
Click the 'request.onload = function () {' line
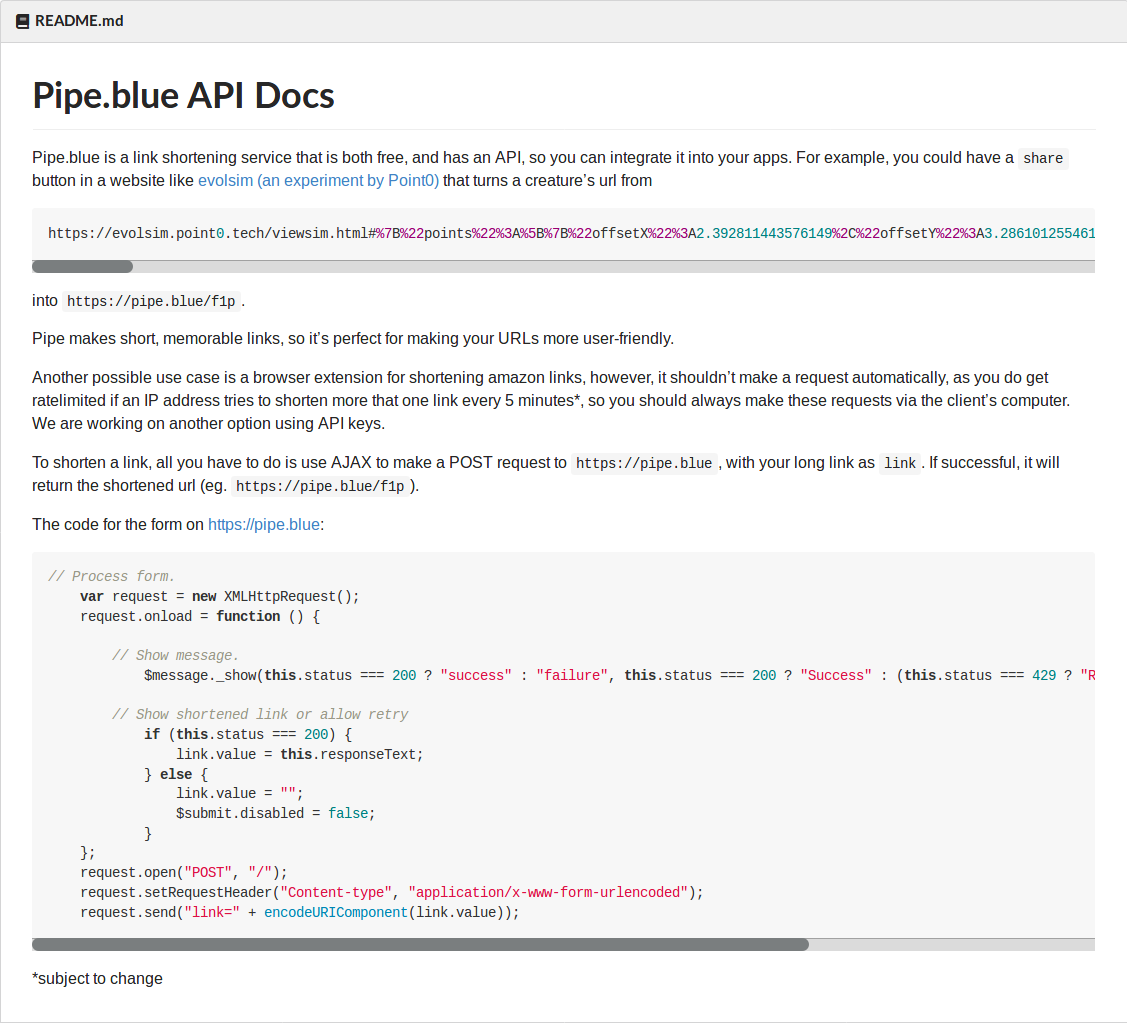[x=200, y=617]
